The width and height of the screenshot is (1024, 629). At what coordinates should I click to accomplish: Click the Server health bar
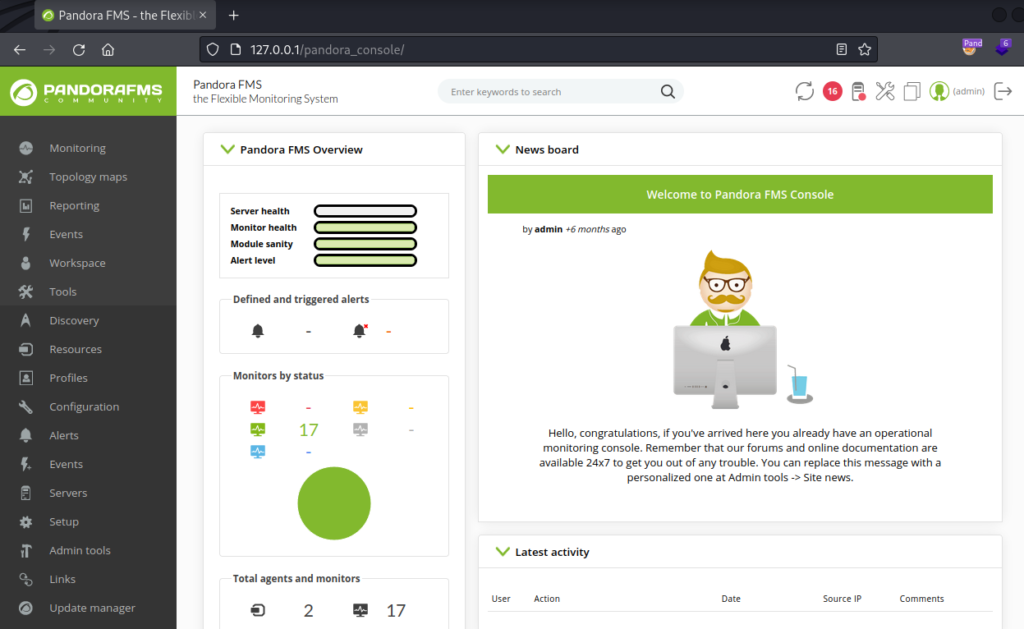coord(365,211)
